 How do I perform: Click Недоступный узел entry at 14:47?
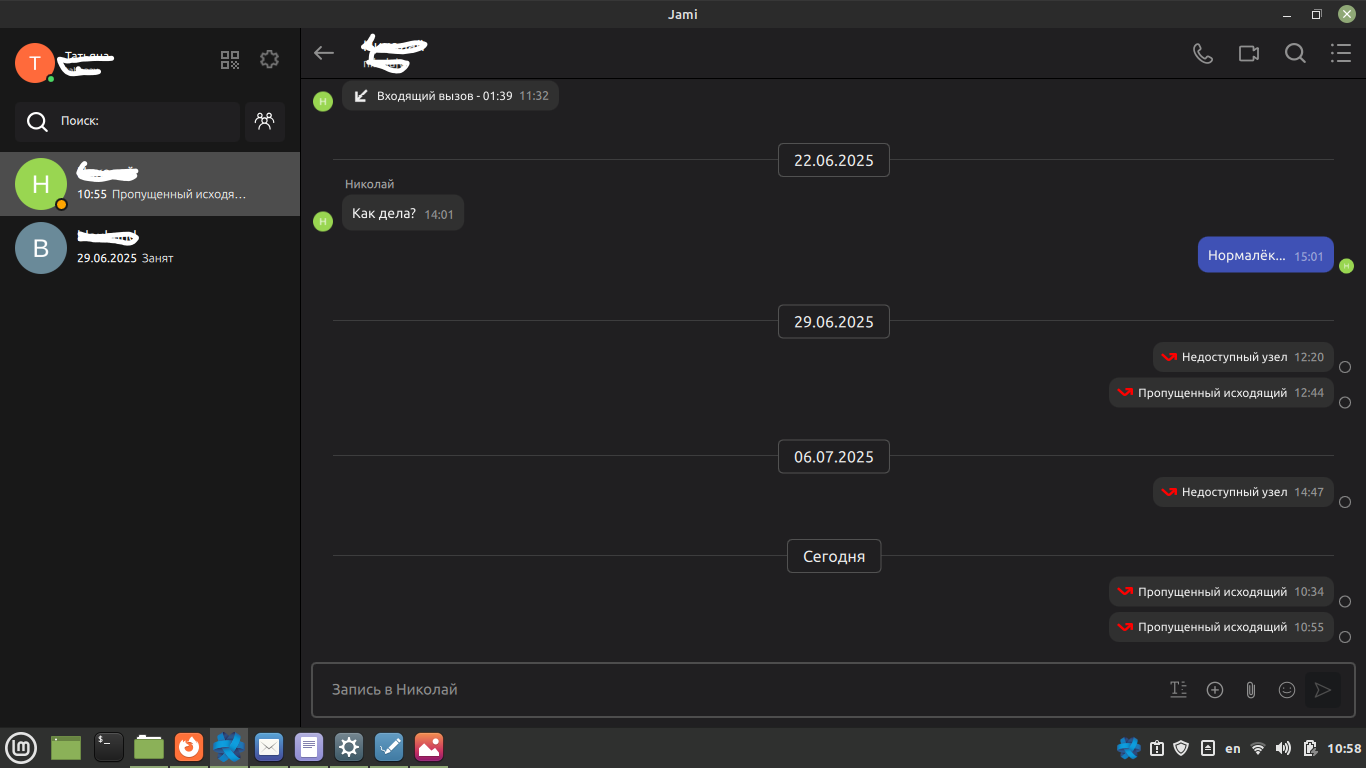1243,492
